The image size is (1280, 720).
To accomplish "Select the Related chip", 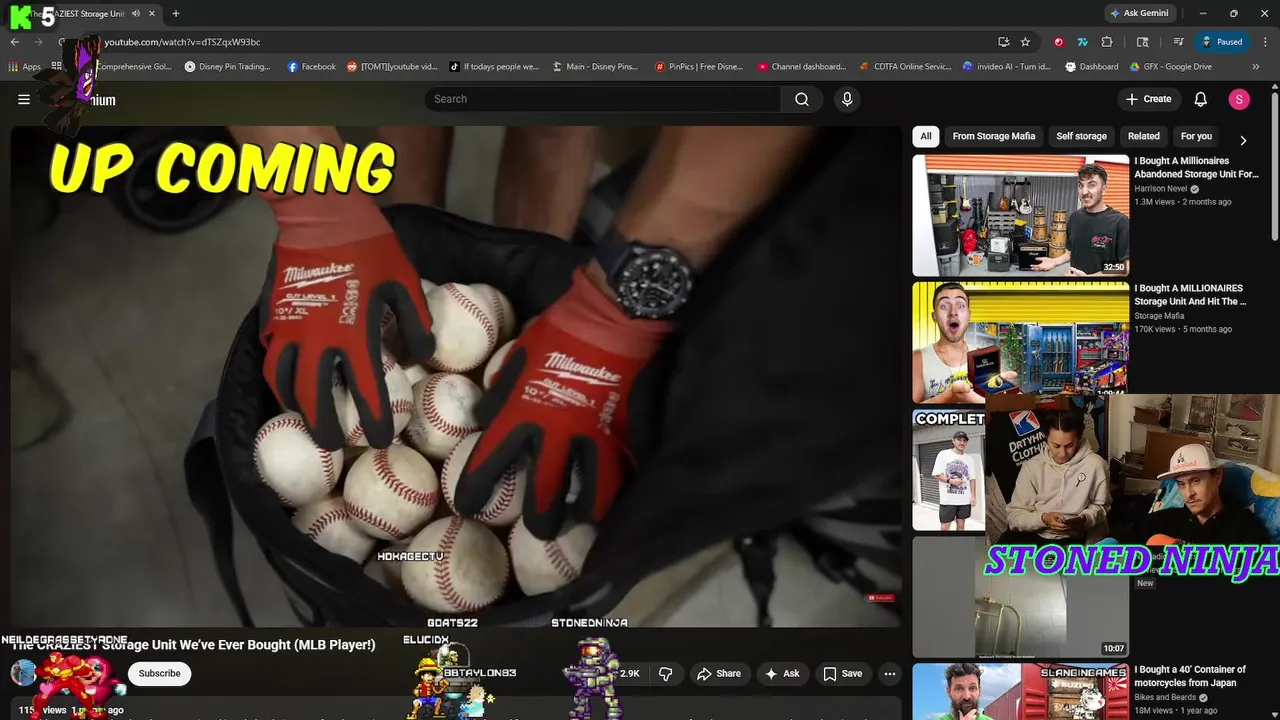I will click(x=1144, y=136).
